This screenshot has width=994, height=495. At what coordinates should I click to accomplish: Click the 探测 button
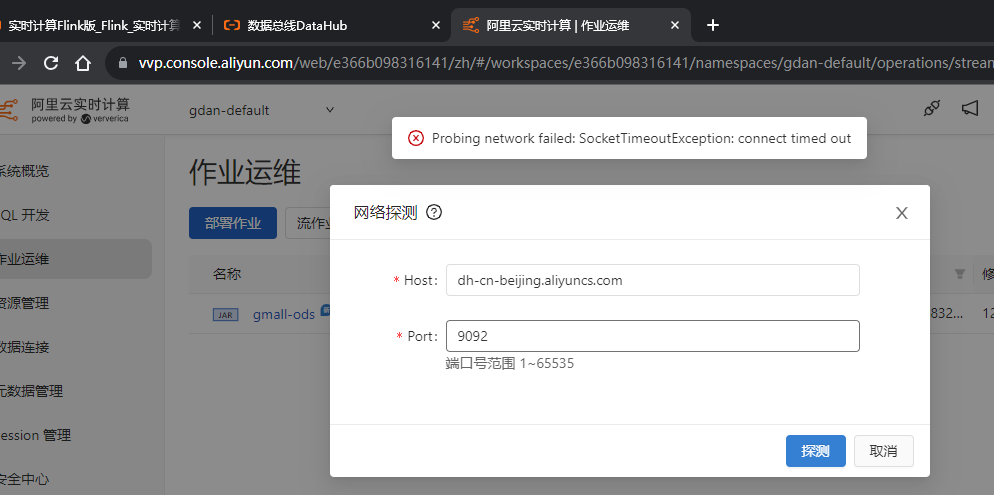point(815,451)
